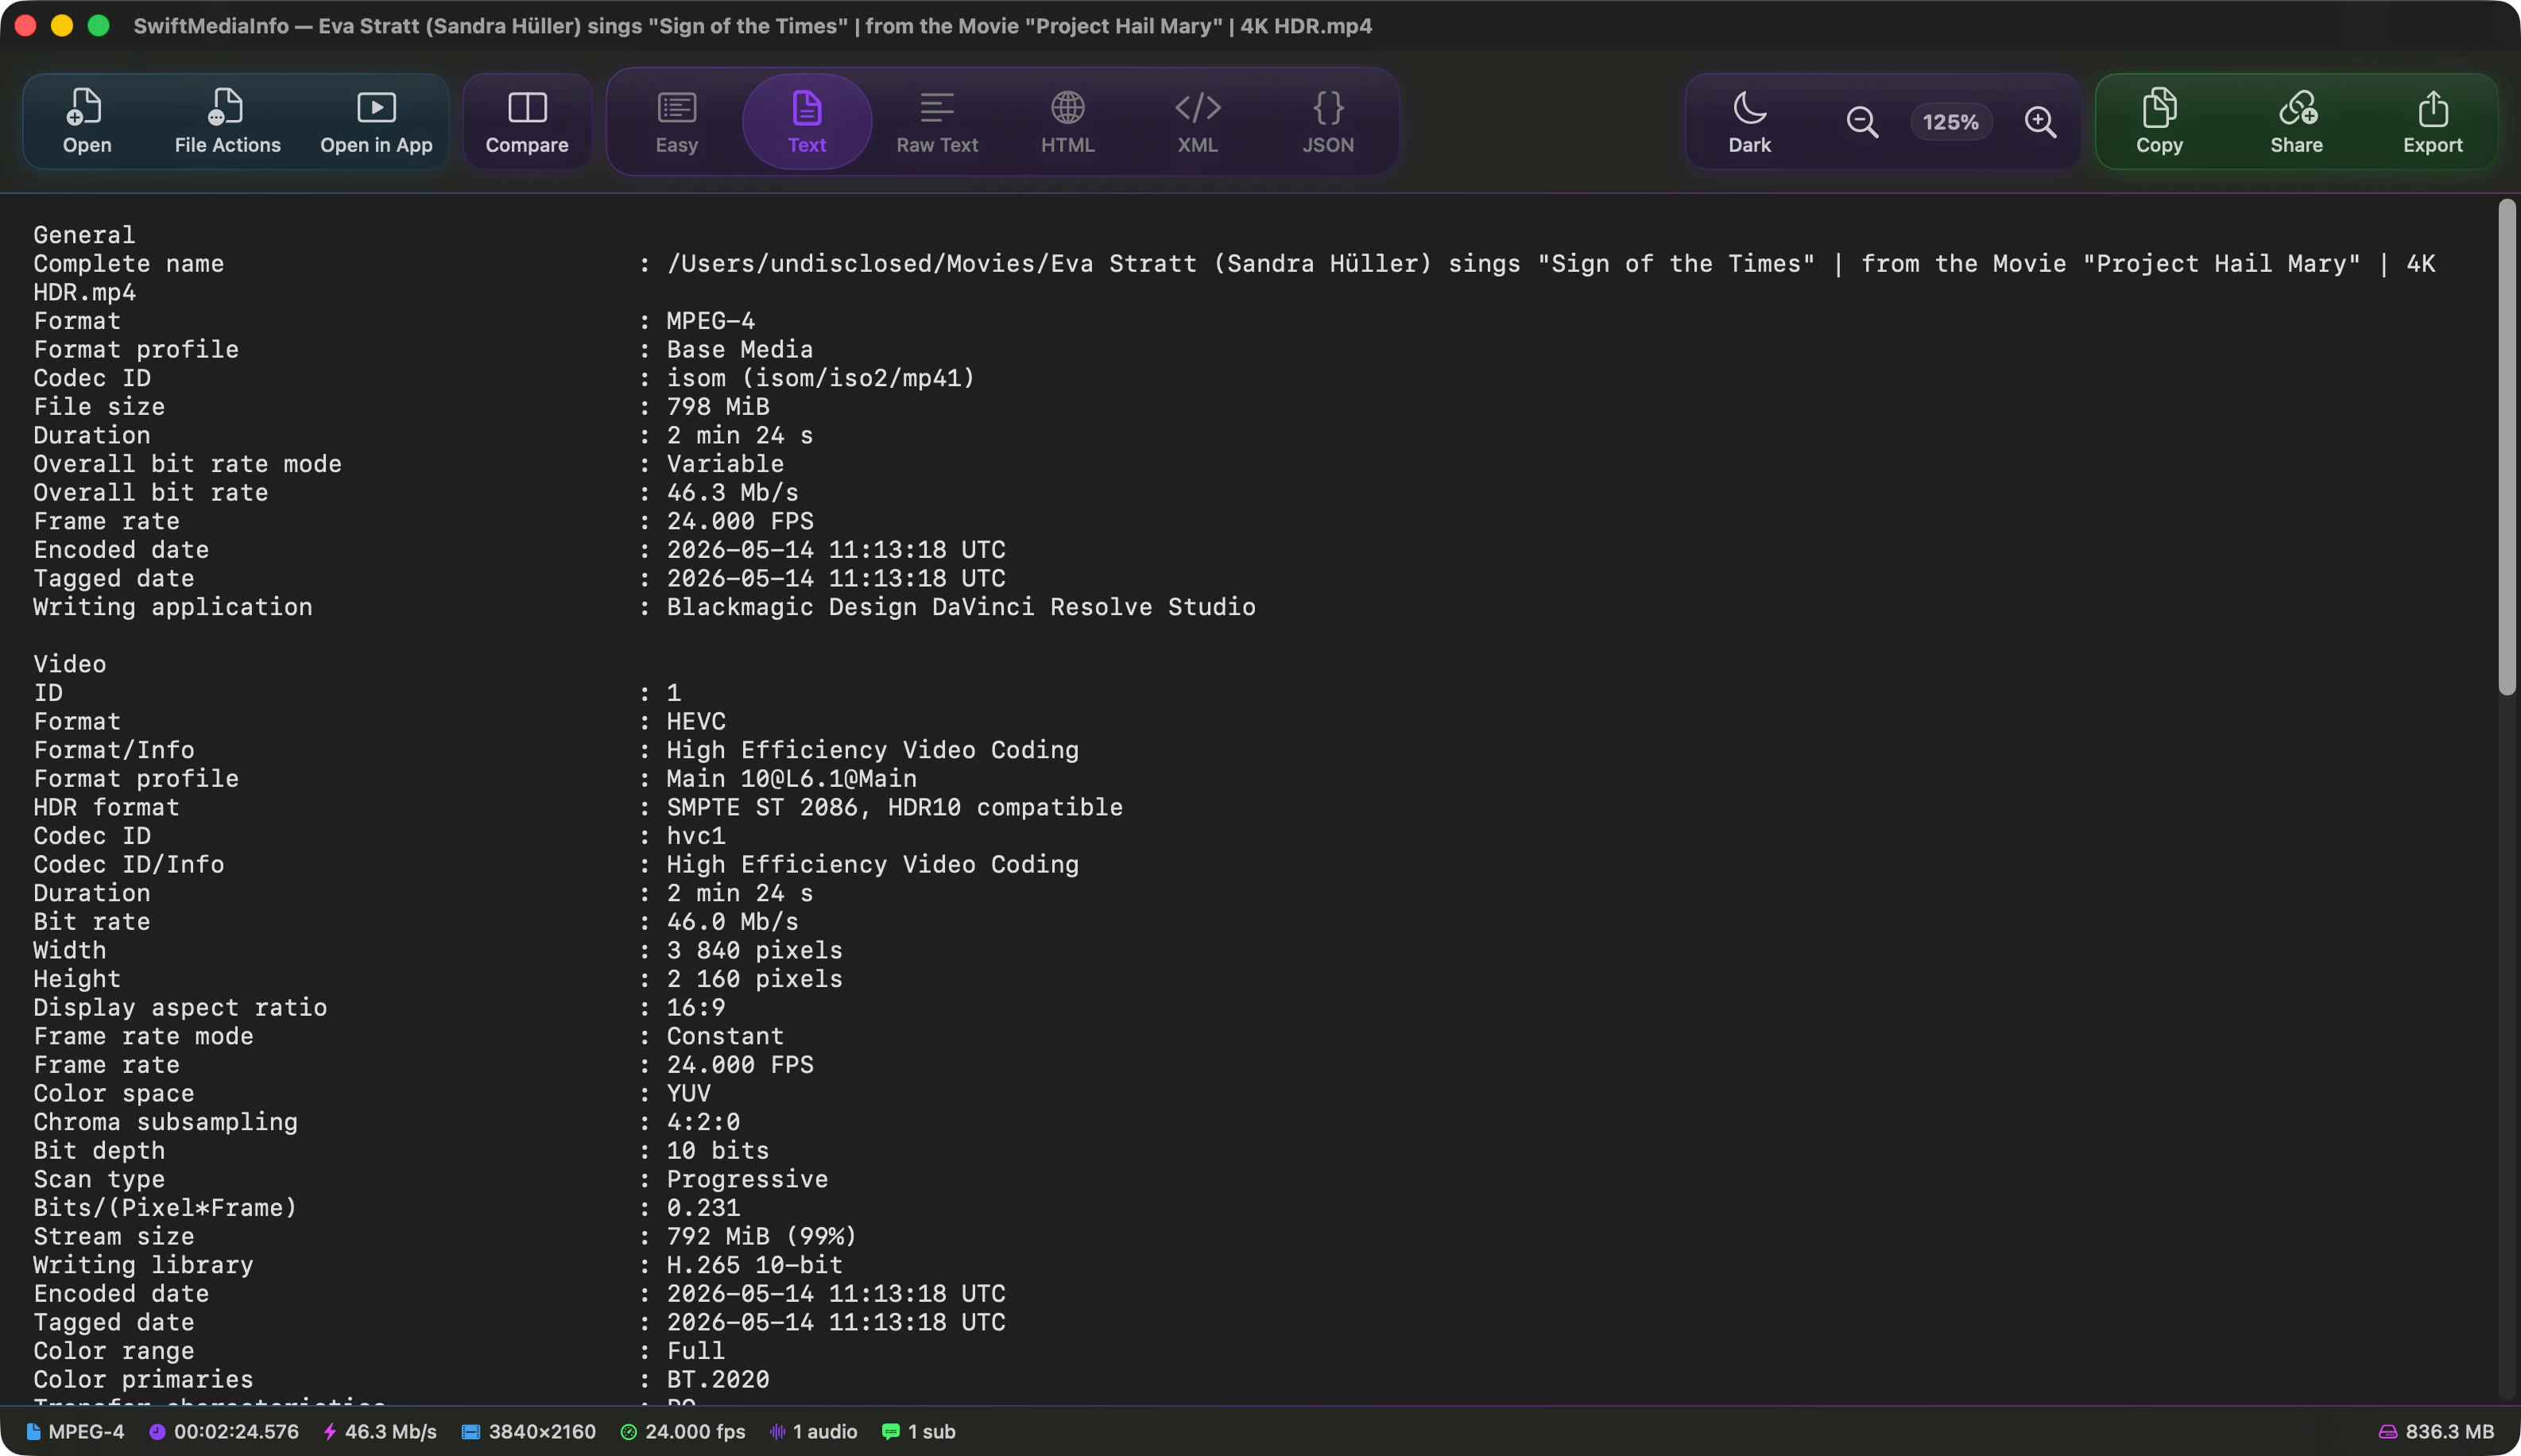The height and width of the screenshot is (1456, 2521).
Task: Export the media info report
Action: (2433, 121)
